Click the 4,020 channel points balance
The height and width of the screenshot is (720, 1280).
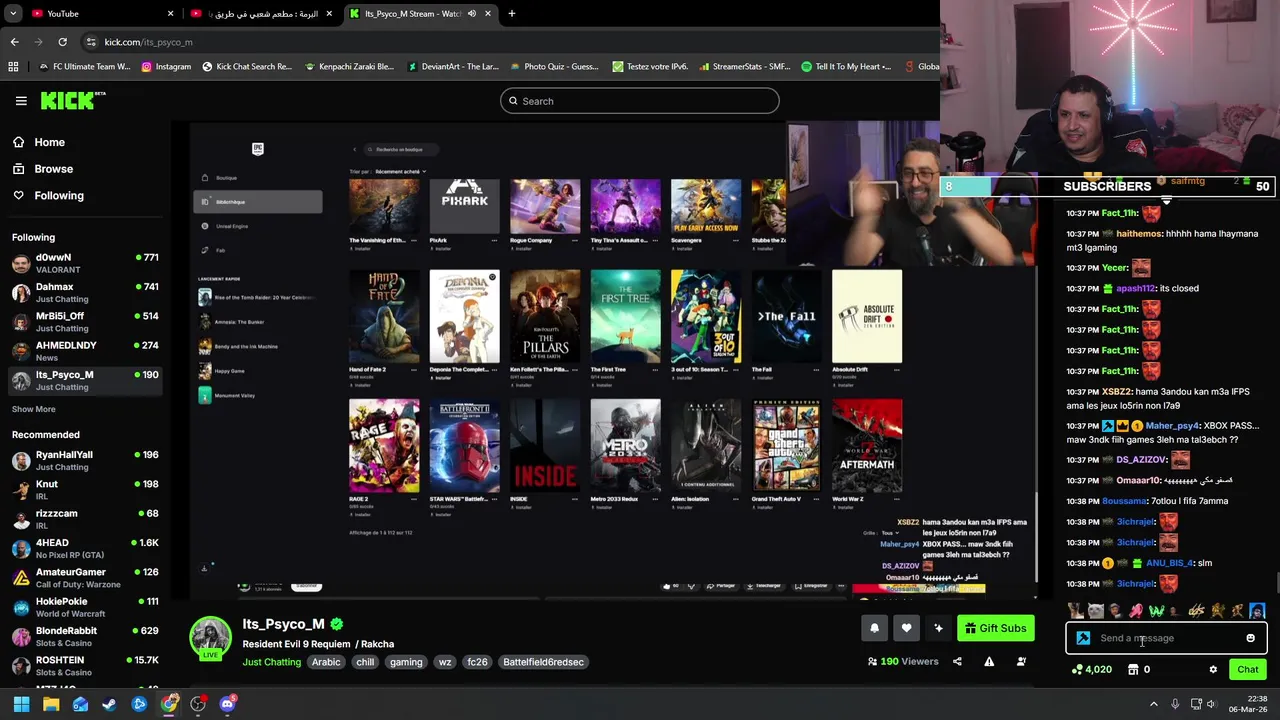[x=1092, y=670]
